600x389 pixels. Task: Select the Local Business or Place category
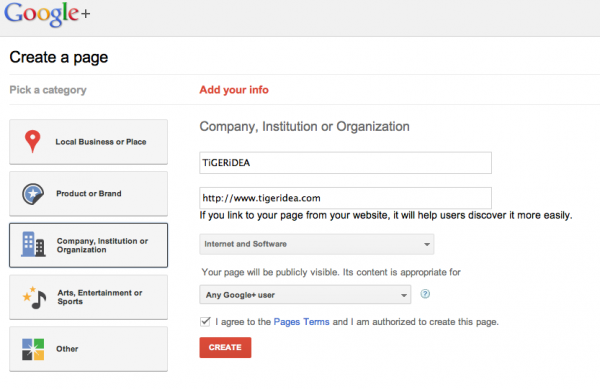coord(88,142)
